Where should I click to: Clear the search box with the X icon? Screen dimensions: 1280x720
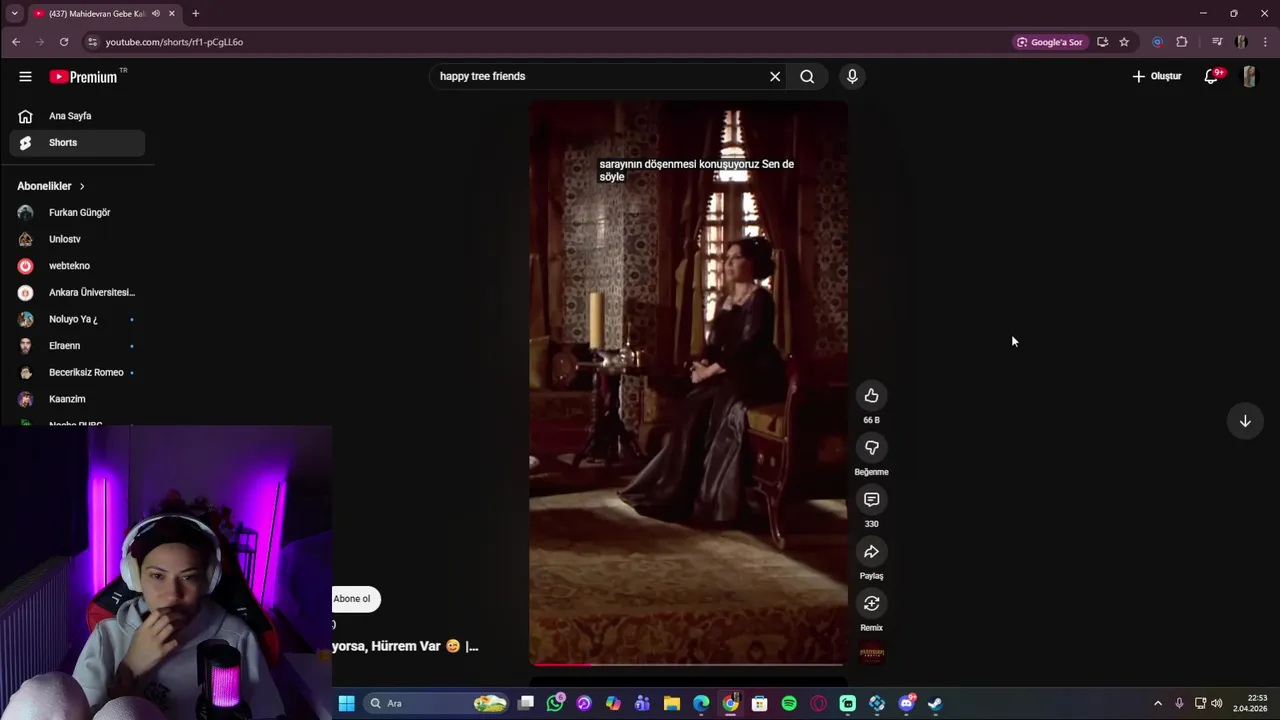pos(775,76)
